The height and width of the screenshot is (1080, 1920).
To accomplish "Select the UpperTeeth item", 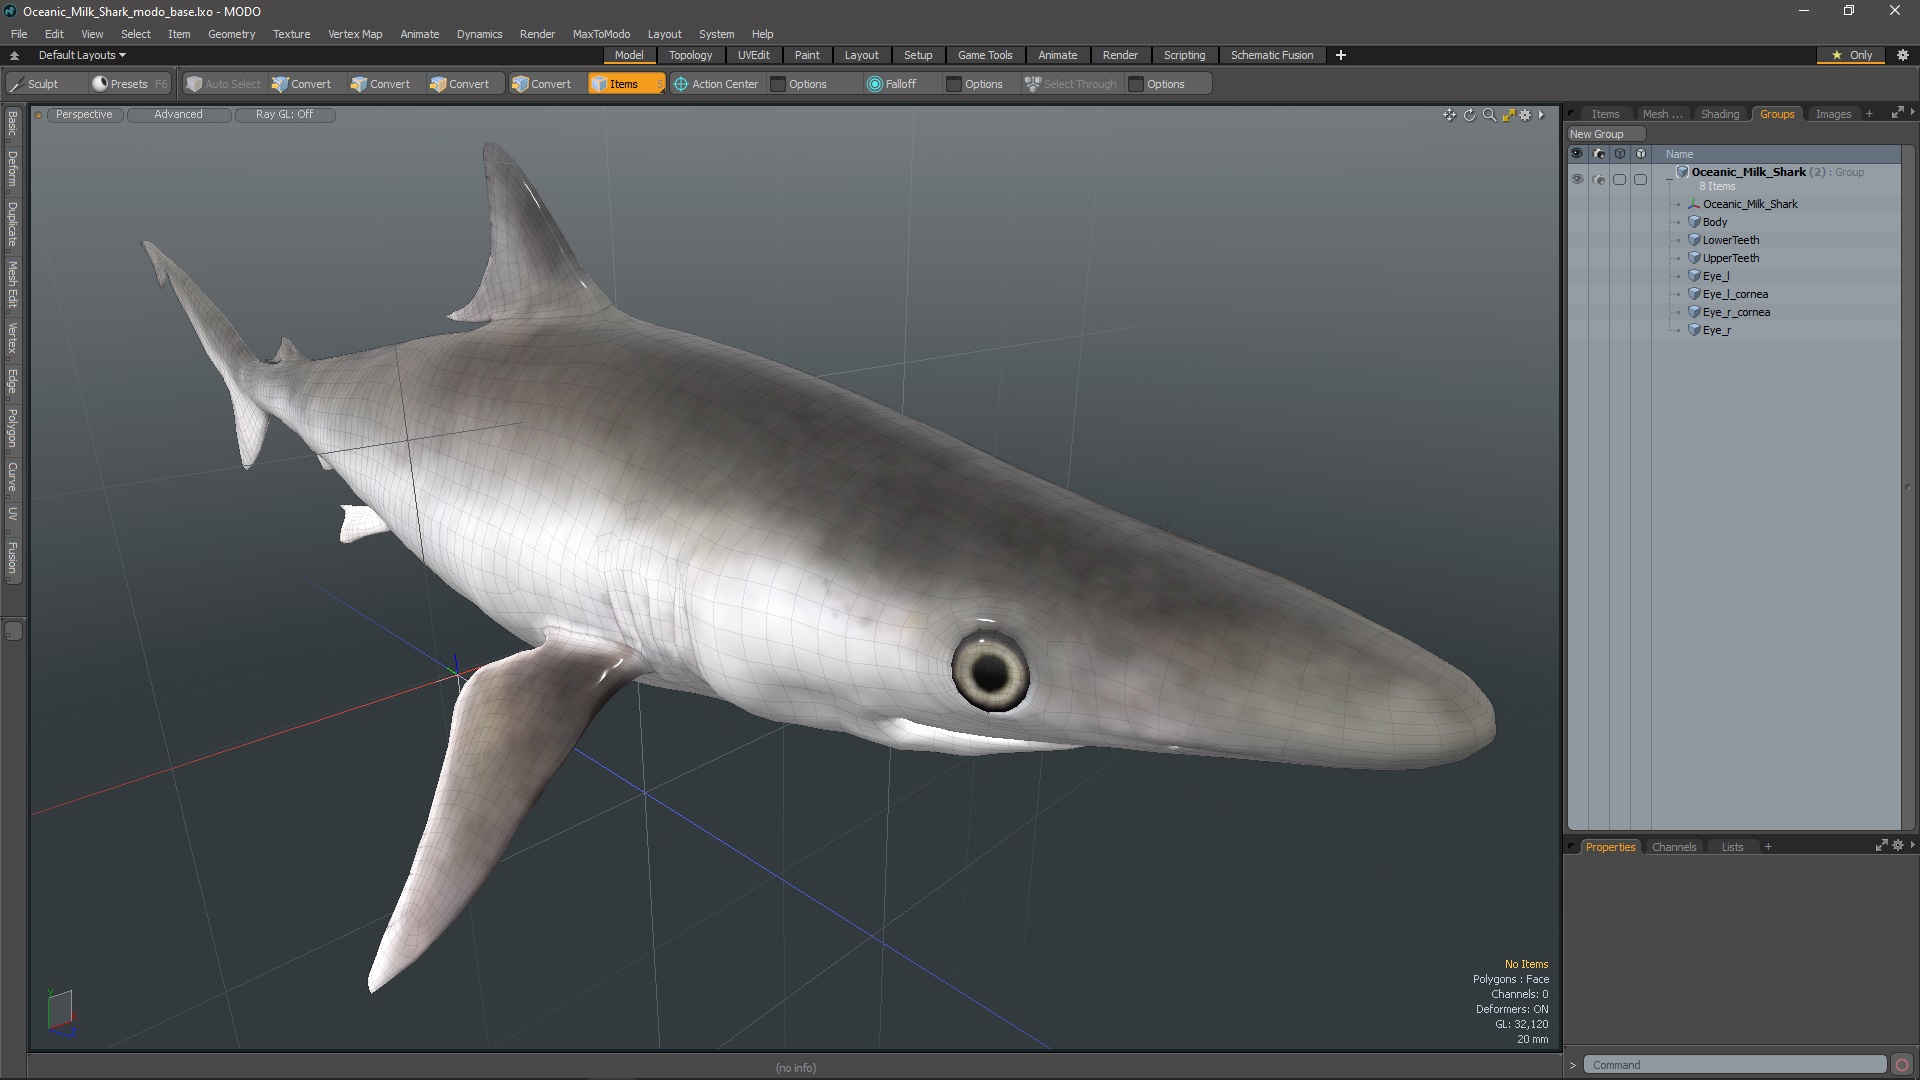I will [1731, 258].
